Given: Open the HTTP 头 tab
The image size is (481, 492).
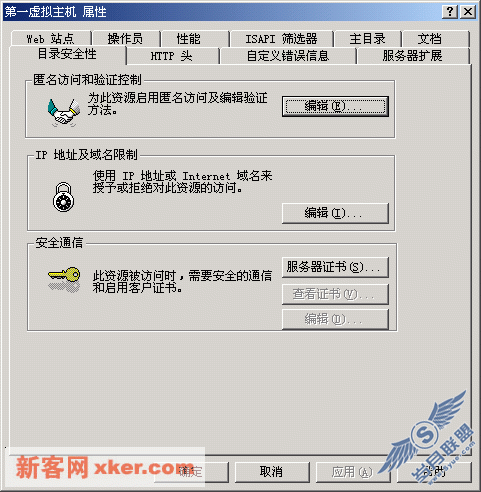Looking at the screenshot, I should coord(172,56).
